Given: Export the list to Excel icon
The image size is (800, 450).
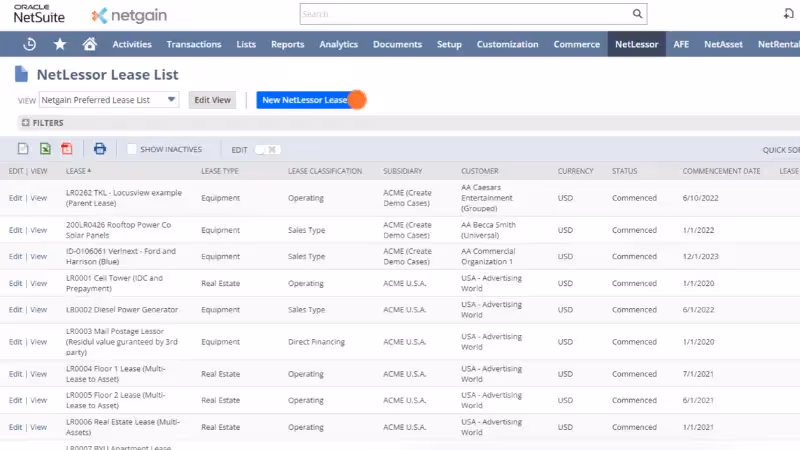Looking at the screenshot, I should [45, 149].
